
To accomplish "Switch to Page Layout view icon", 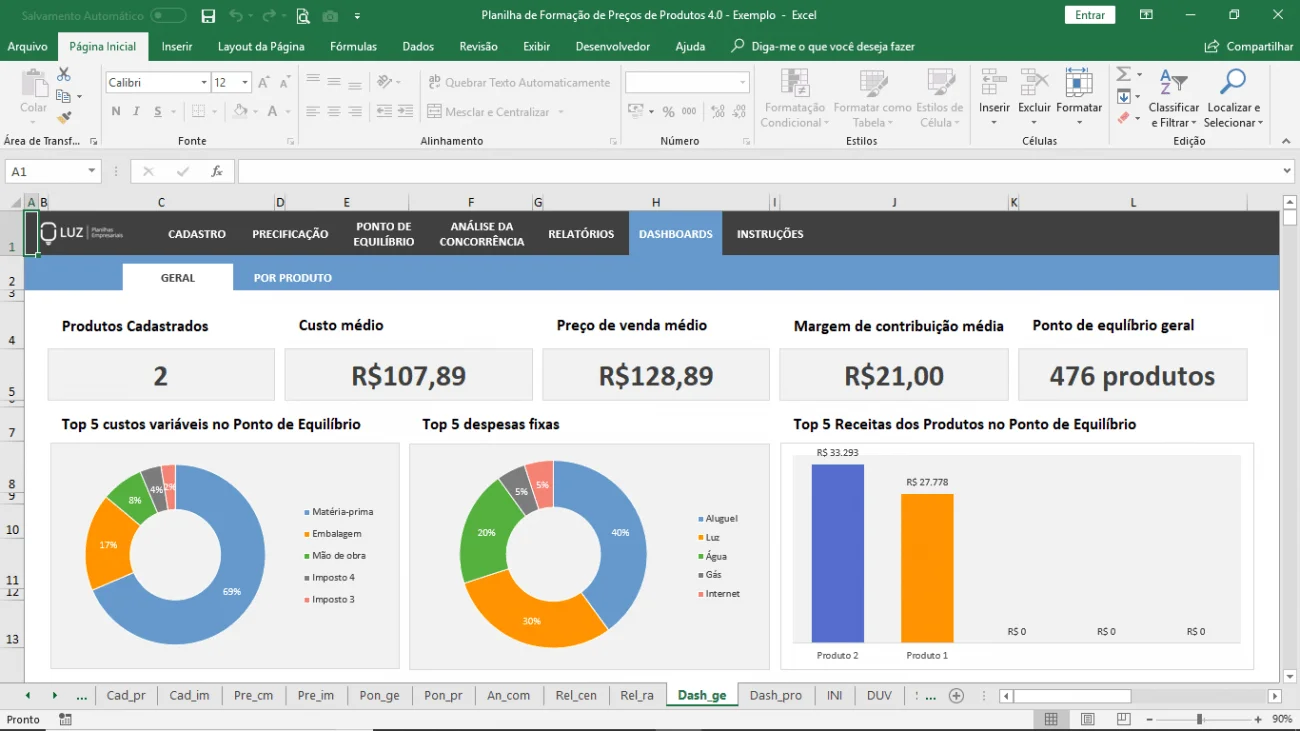I will (1087, 719).
